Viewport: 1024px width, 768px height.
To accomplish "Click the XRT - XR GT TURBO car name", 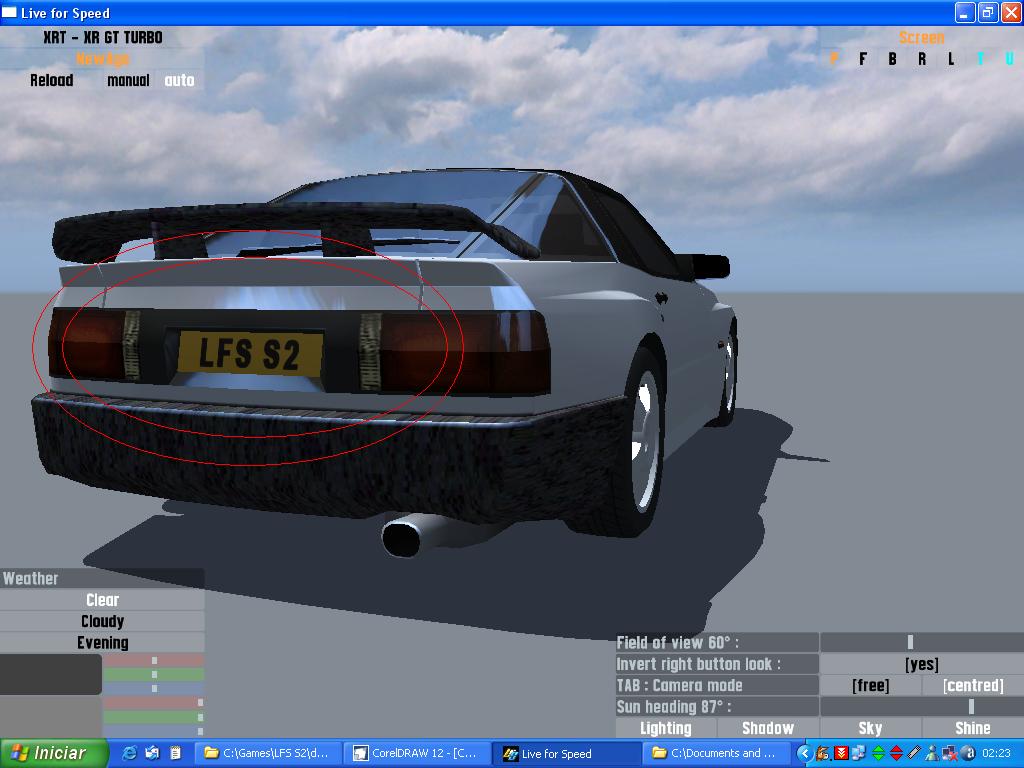I will [103, 37].
